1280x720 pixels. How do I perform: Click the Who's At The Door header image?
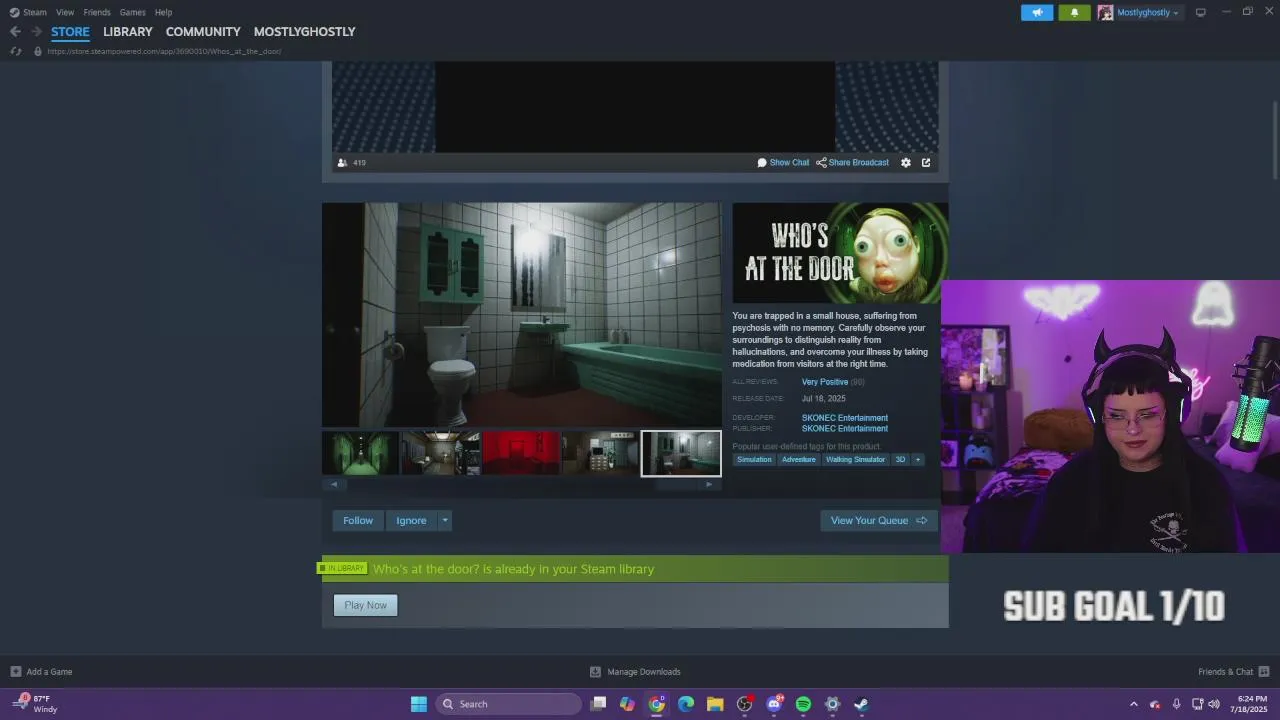tap(840, 253)
